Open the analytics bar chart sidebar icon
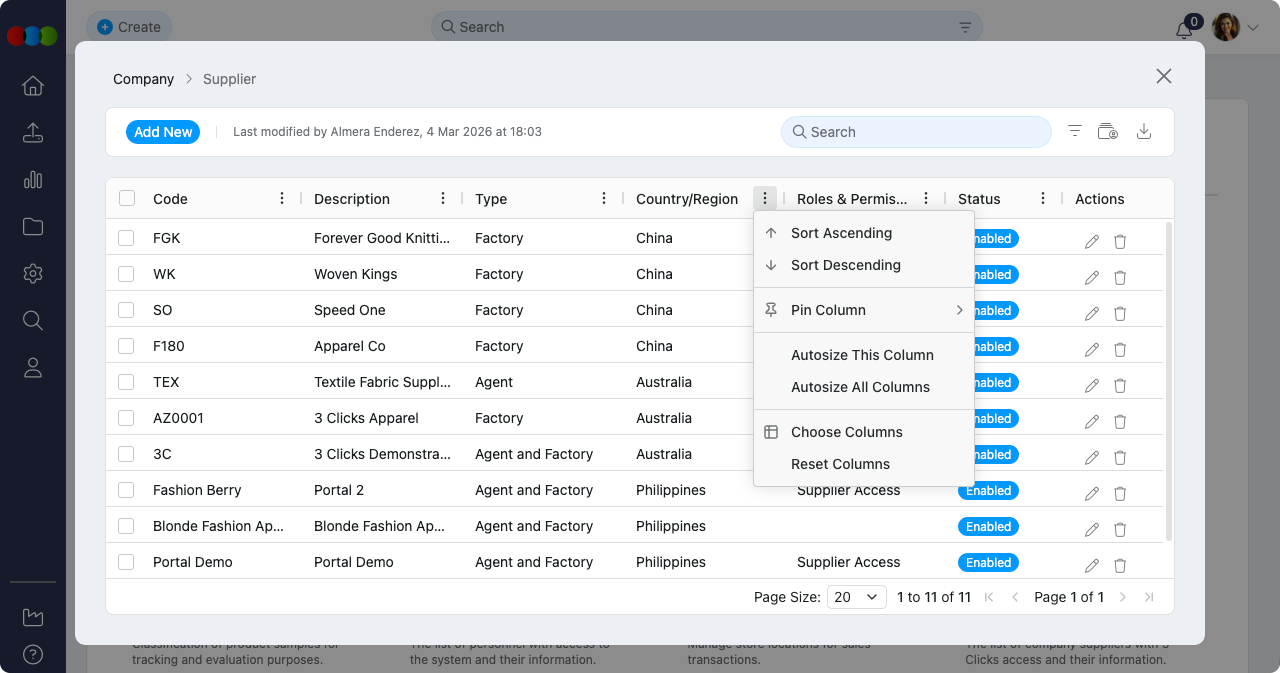 (x=33, y=180)
